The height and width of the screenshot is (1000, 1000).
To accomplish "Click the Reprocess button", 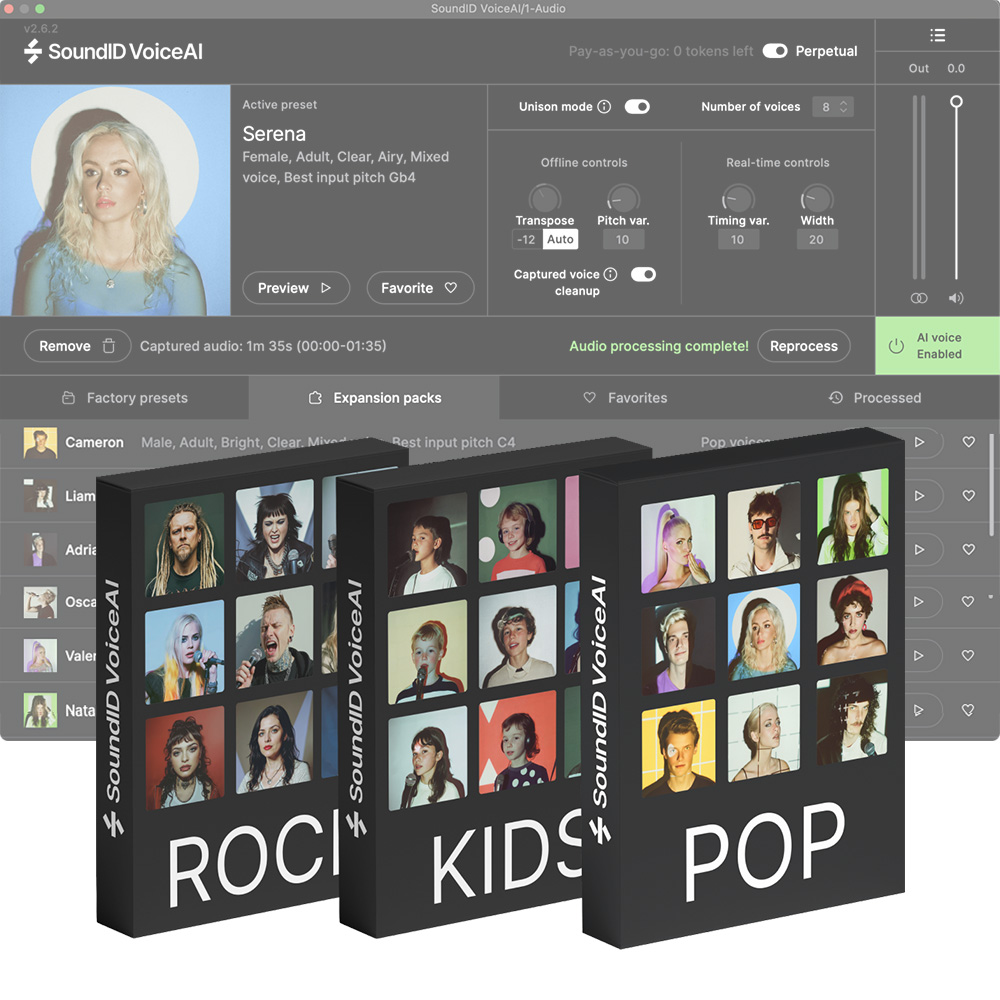I will coord(804,346).
